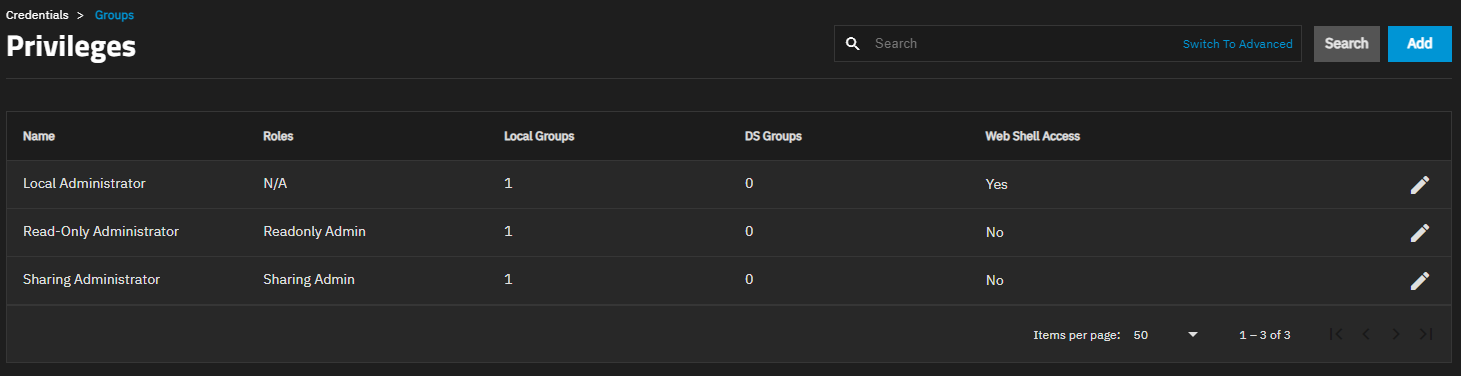Go to the previous page
The width and height of the screenshot is (1461, 376).
point(1366,334)
